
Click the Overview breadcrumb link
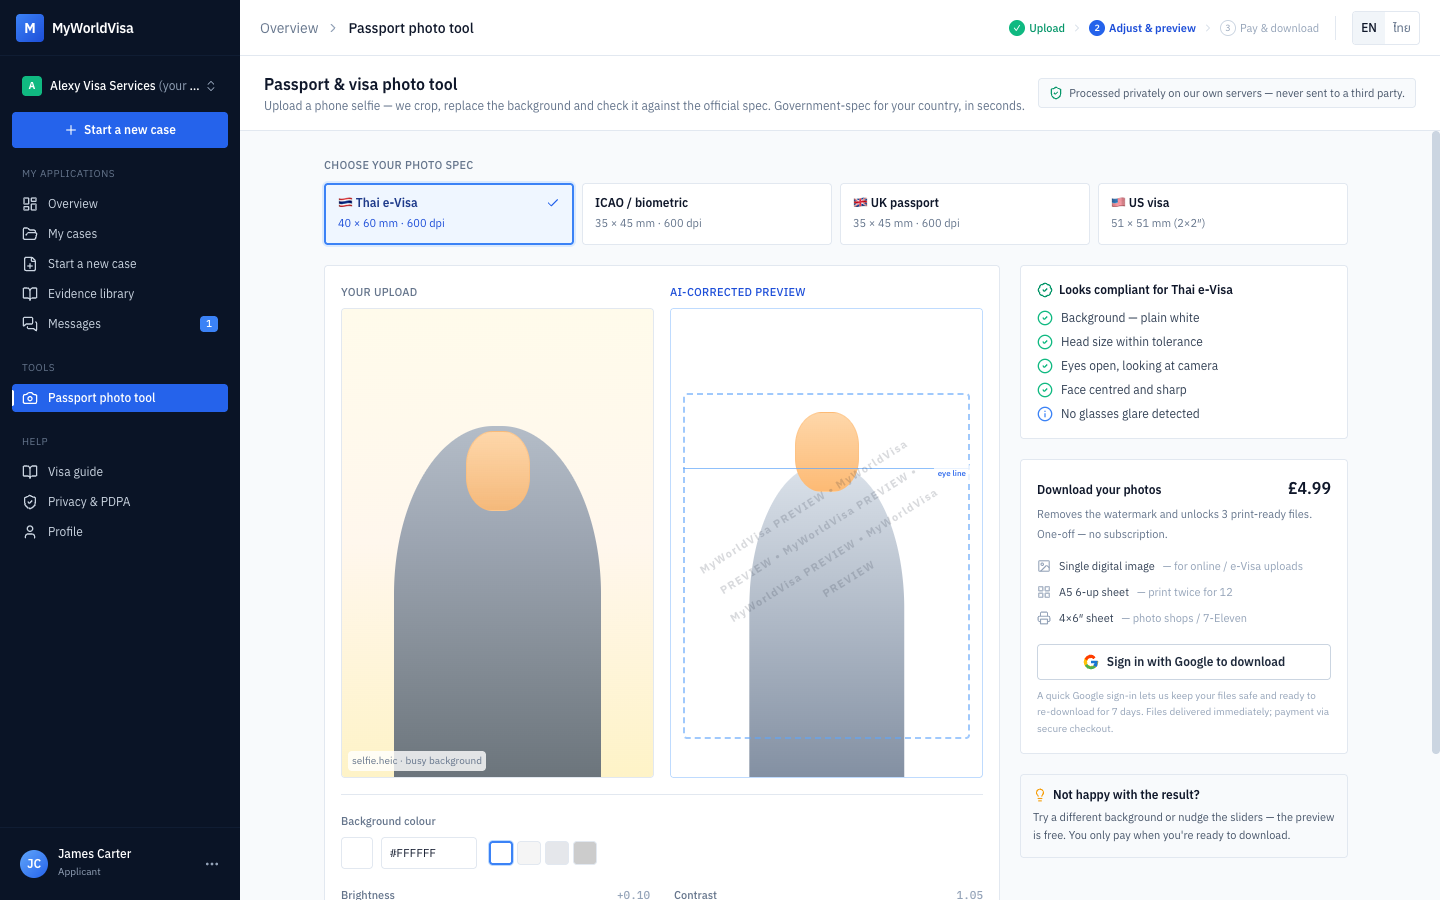[289, 28]
